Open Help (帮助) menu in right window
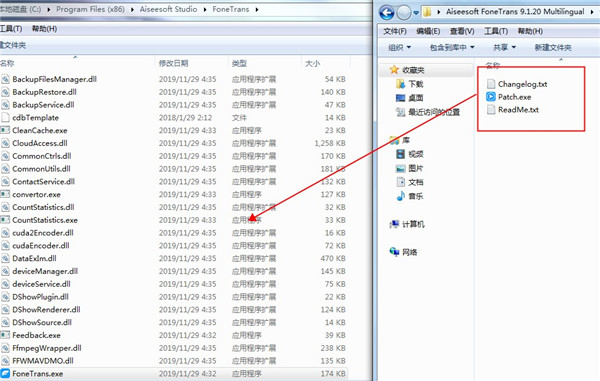 point(530,31)
